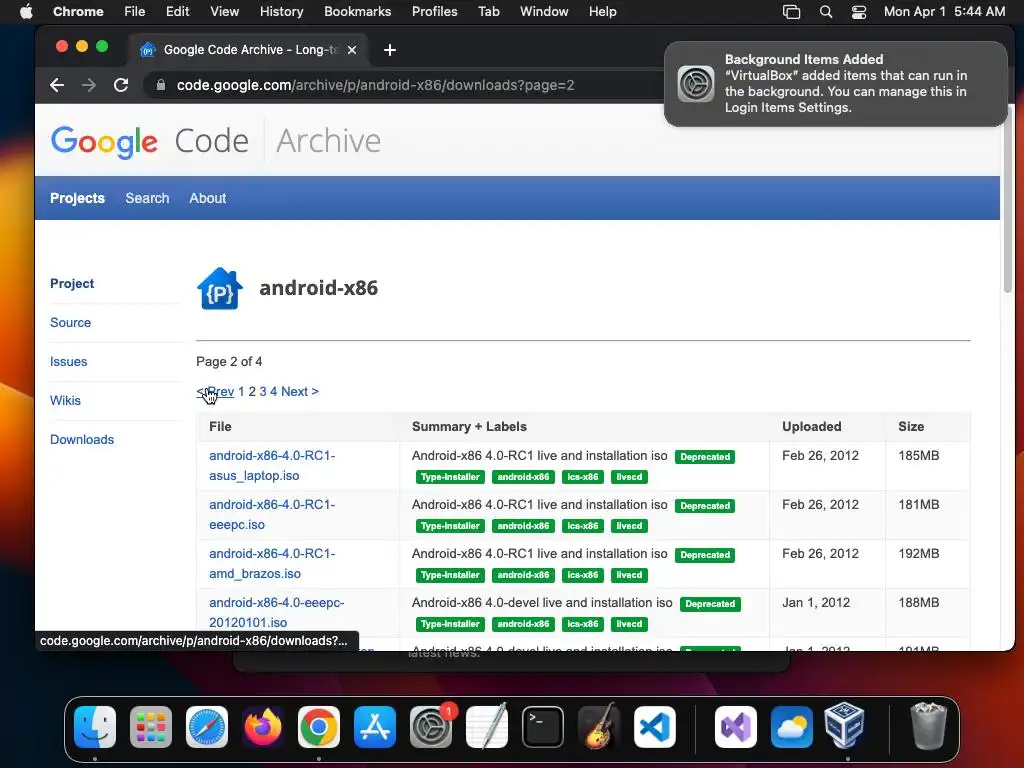Open Control Center in the menu bar
Screen dimensions: 1024x768
pos(859,11)
